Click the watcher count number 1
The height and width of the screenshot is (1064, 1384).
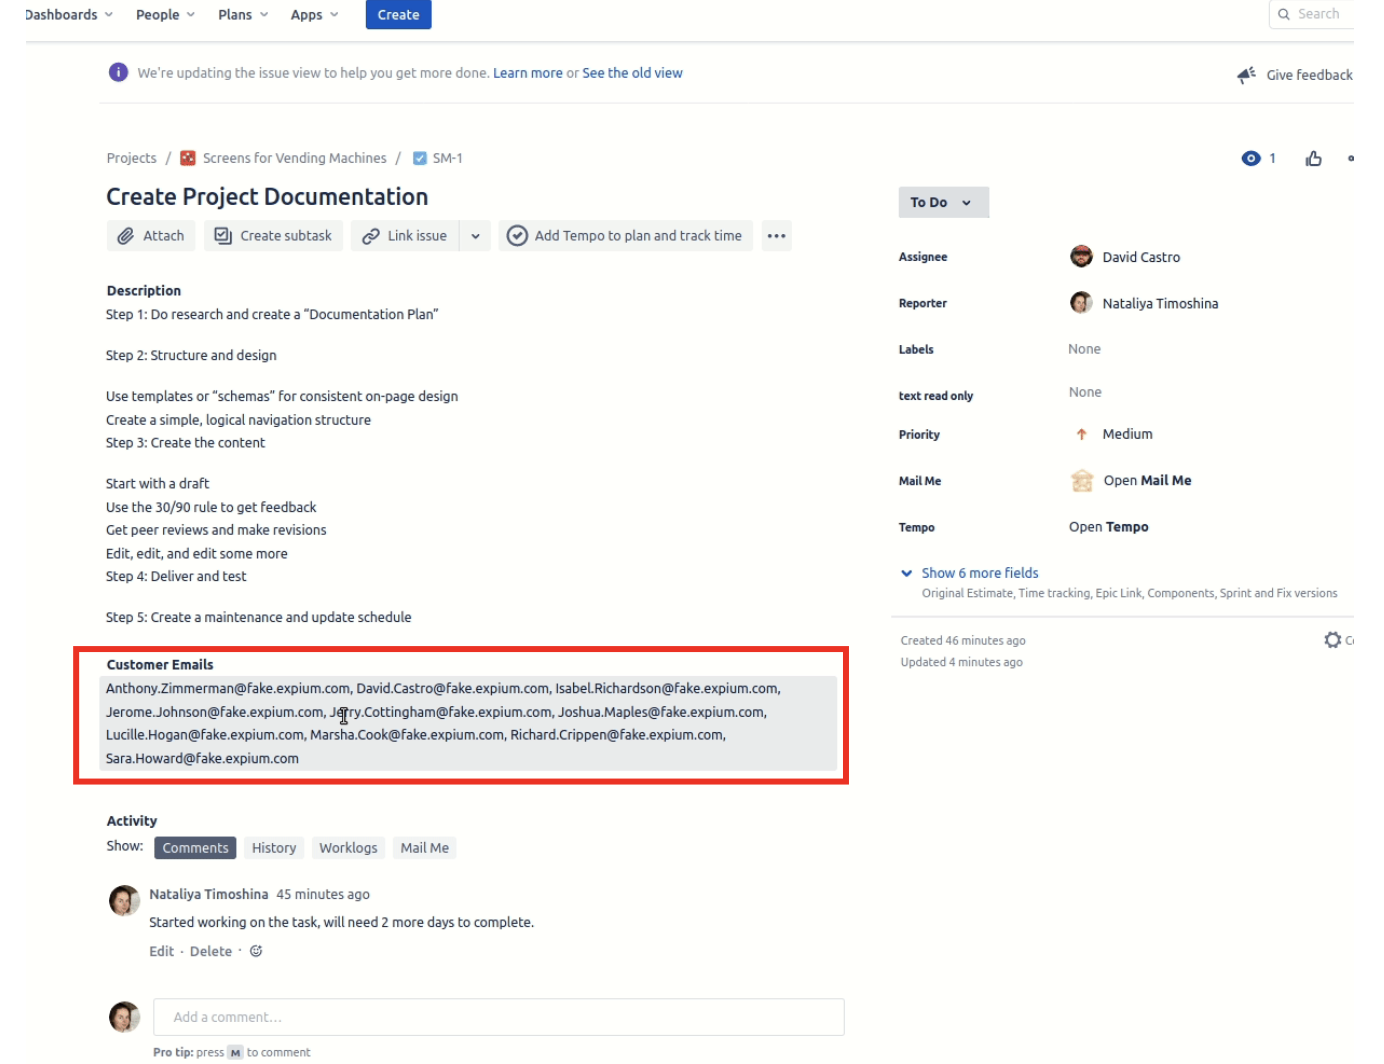click(x=1272, y=158)
